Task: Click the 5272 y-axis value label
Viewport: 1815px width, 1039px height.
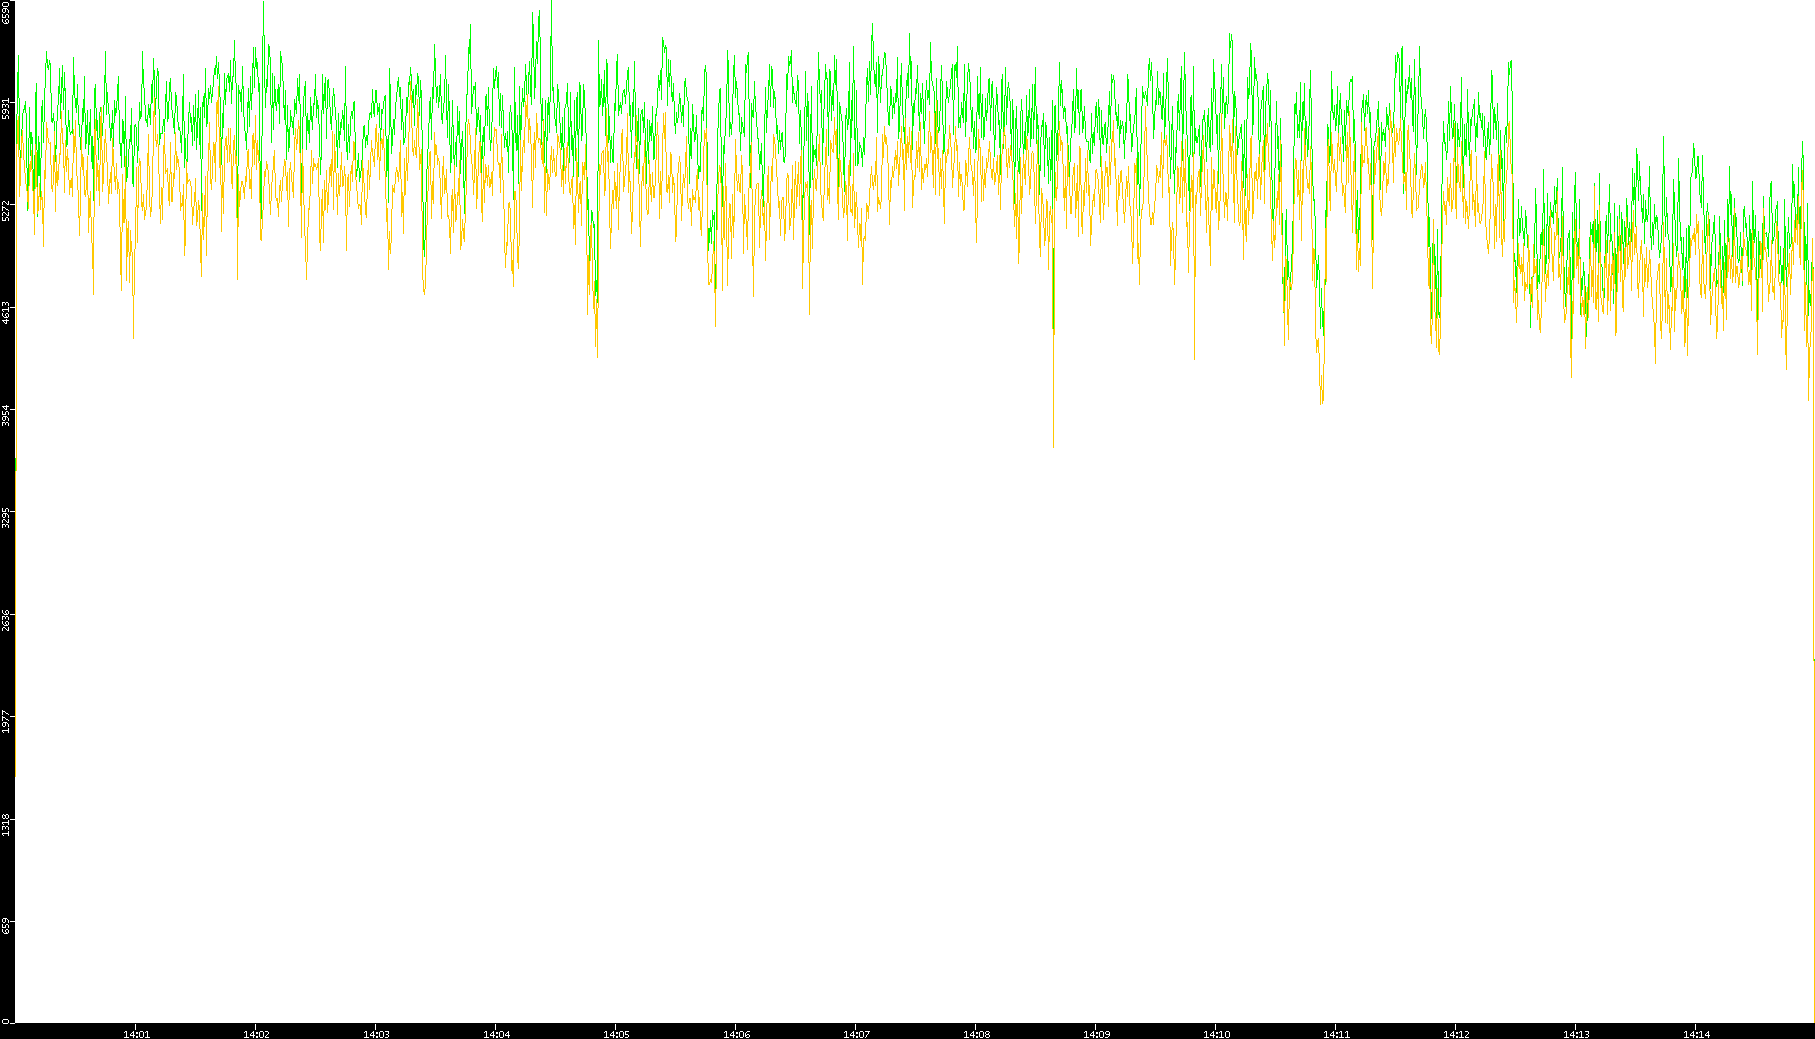Action: pos(7,211)
